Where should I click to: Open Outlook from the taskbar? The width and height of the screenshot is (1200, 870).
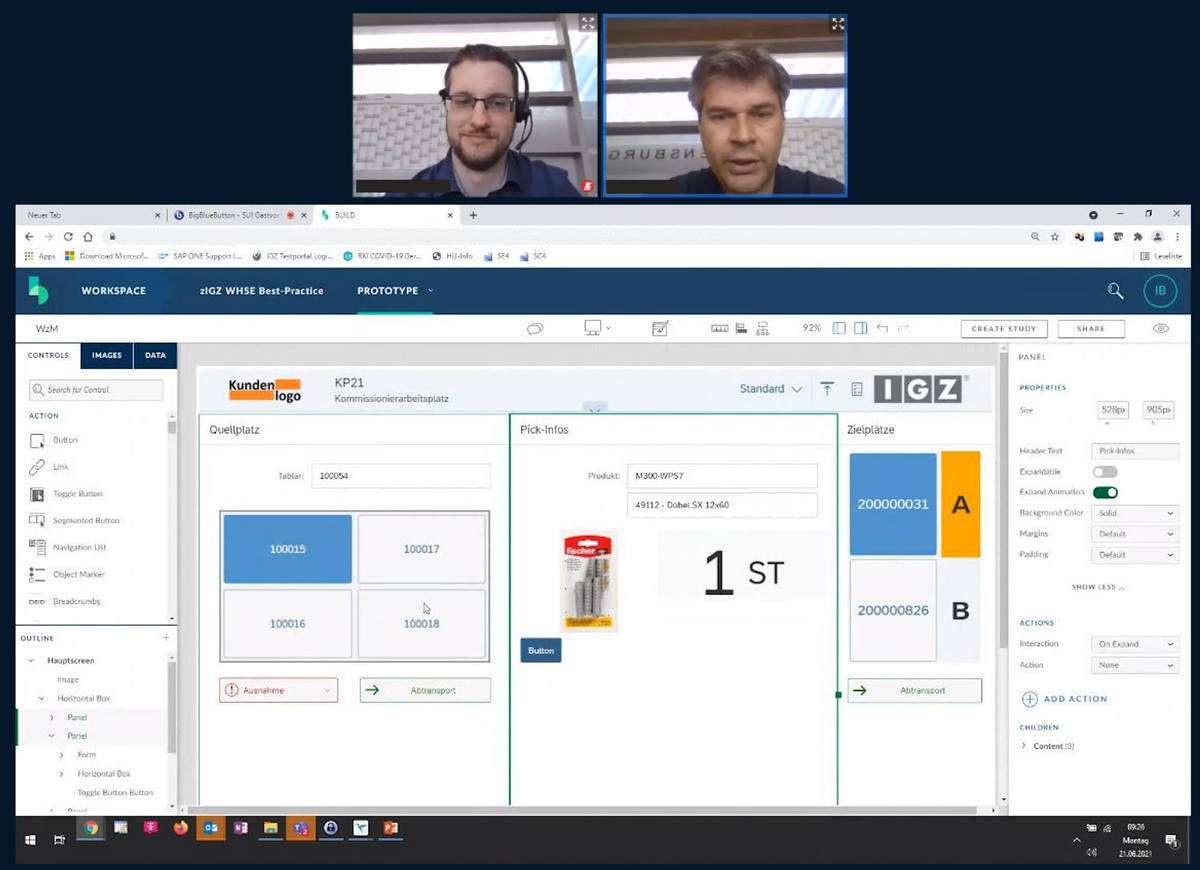tap(210, 827)
